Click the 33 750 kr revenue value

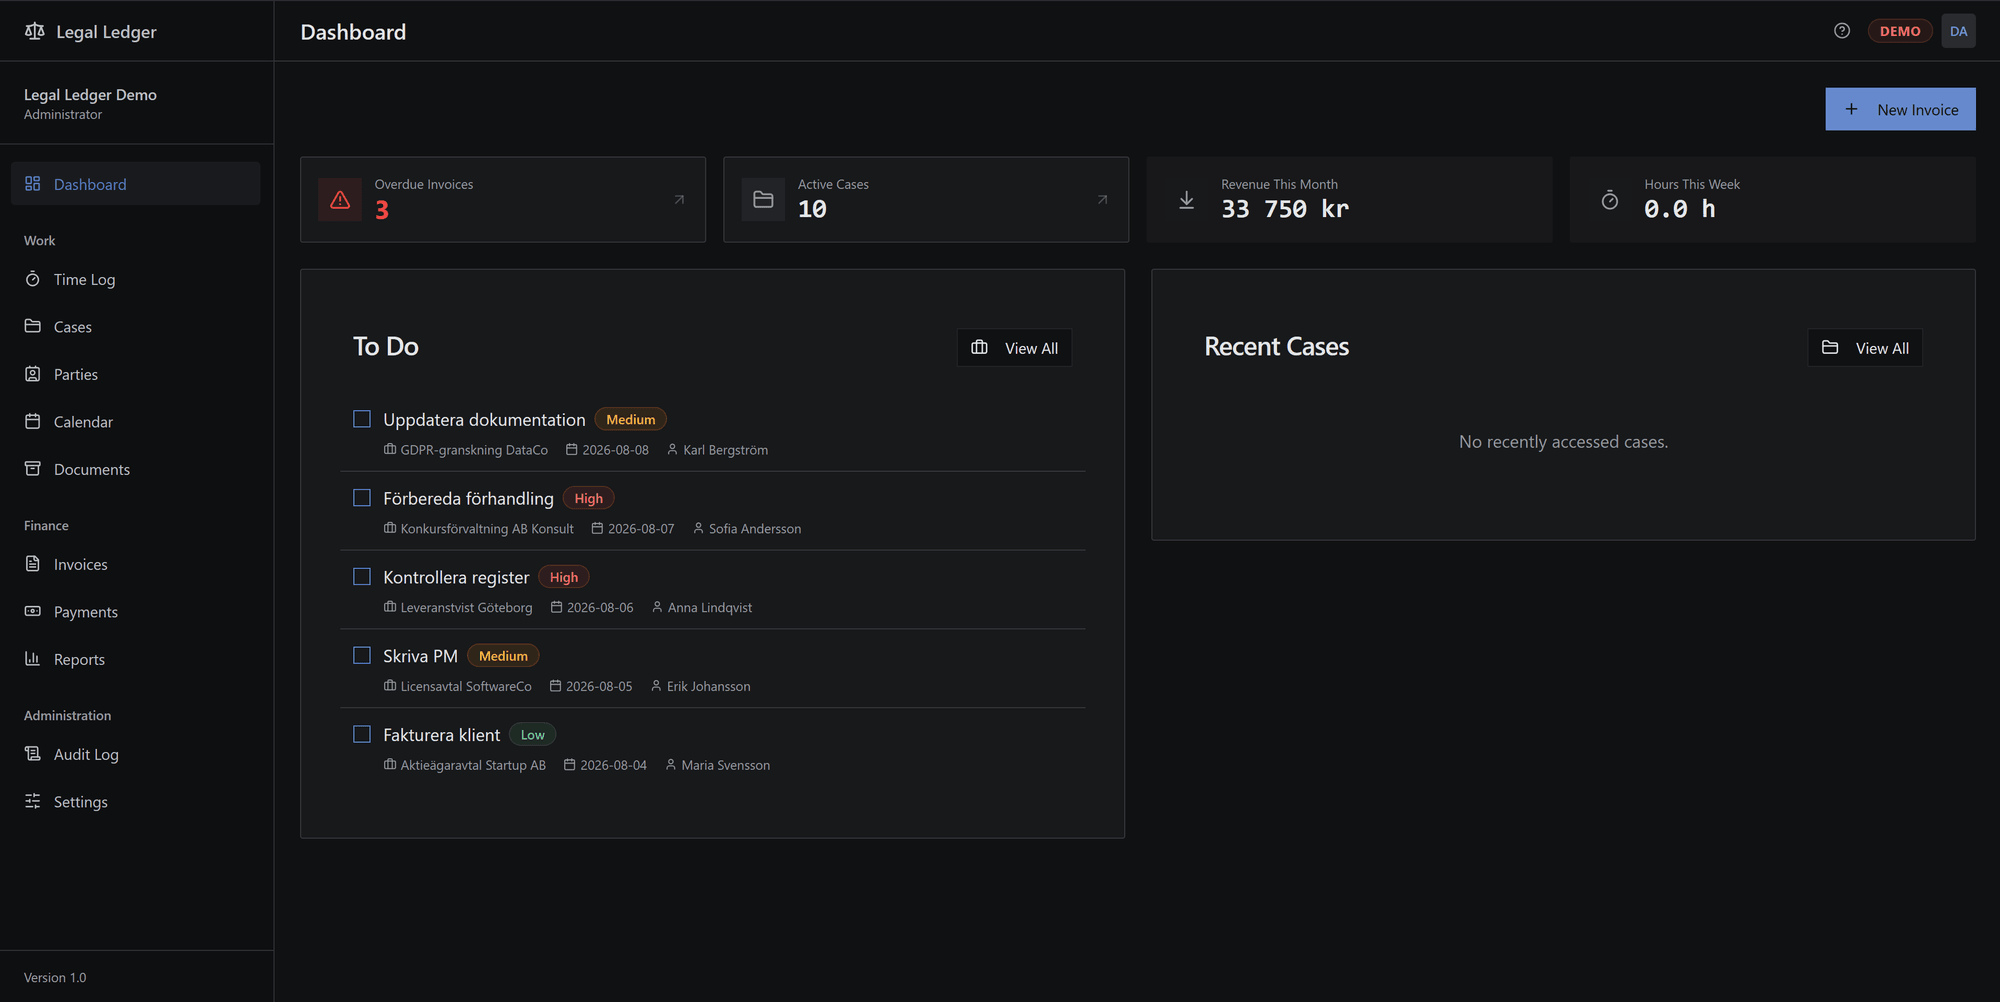pos(1285,209)
